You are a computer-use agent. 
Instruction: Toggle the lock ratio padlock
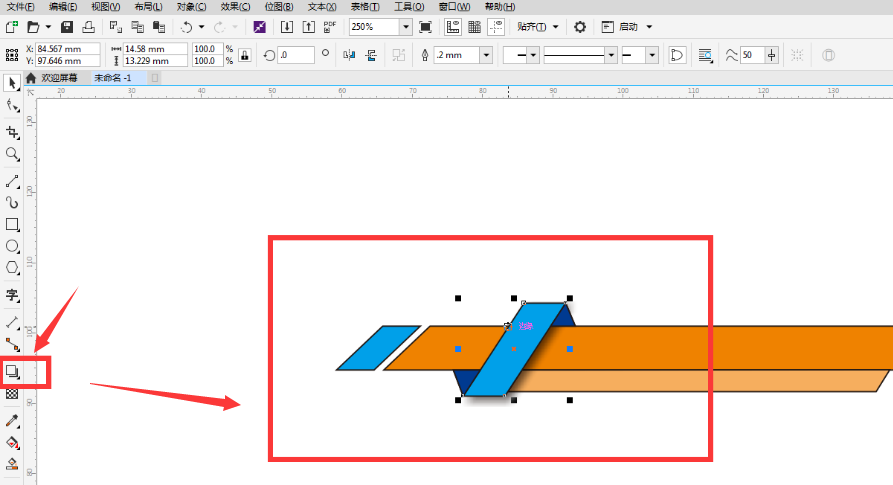[x=245, y=55]
